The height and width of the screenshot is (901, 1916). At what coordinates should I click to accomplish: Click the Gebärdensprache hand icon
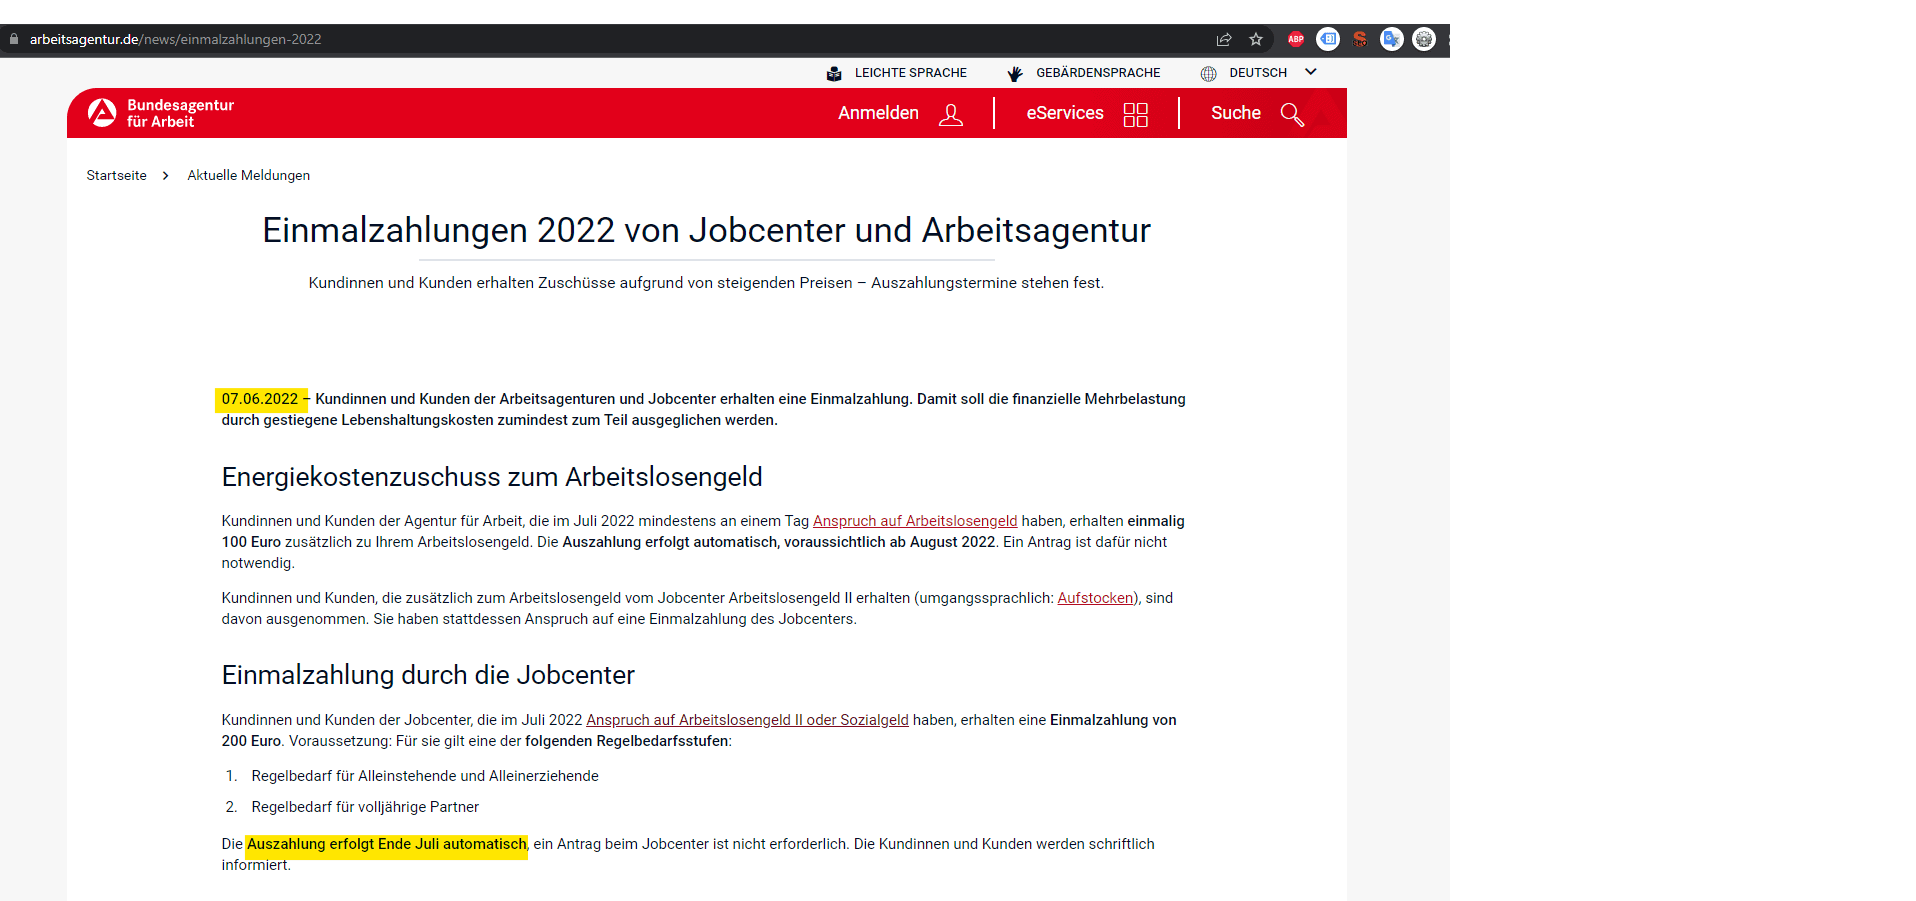point(1015,73)
